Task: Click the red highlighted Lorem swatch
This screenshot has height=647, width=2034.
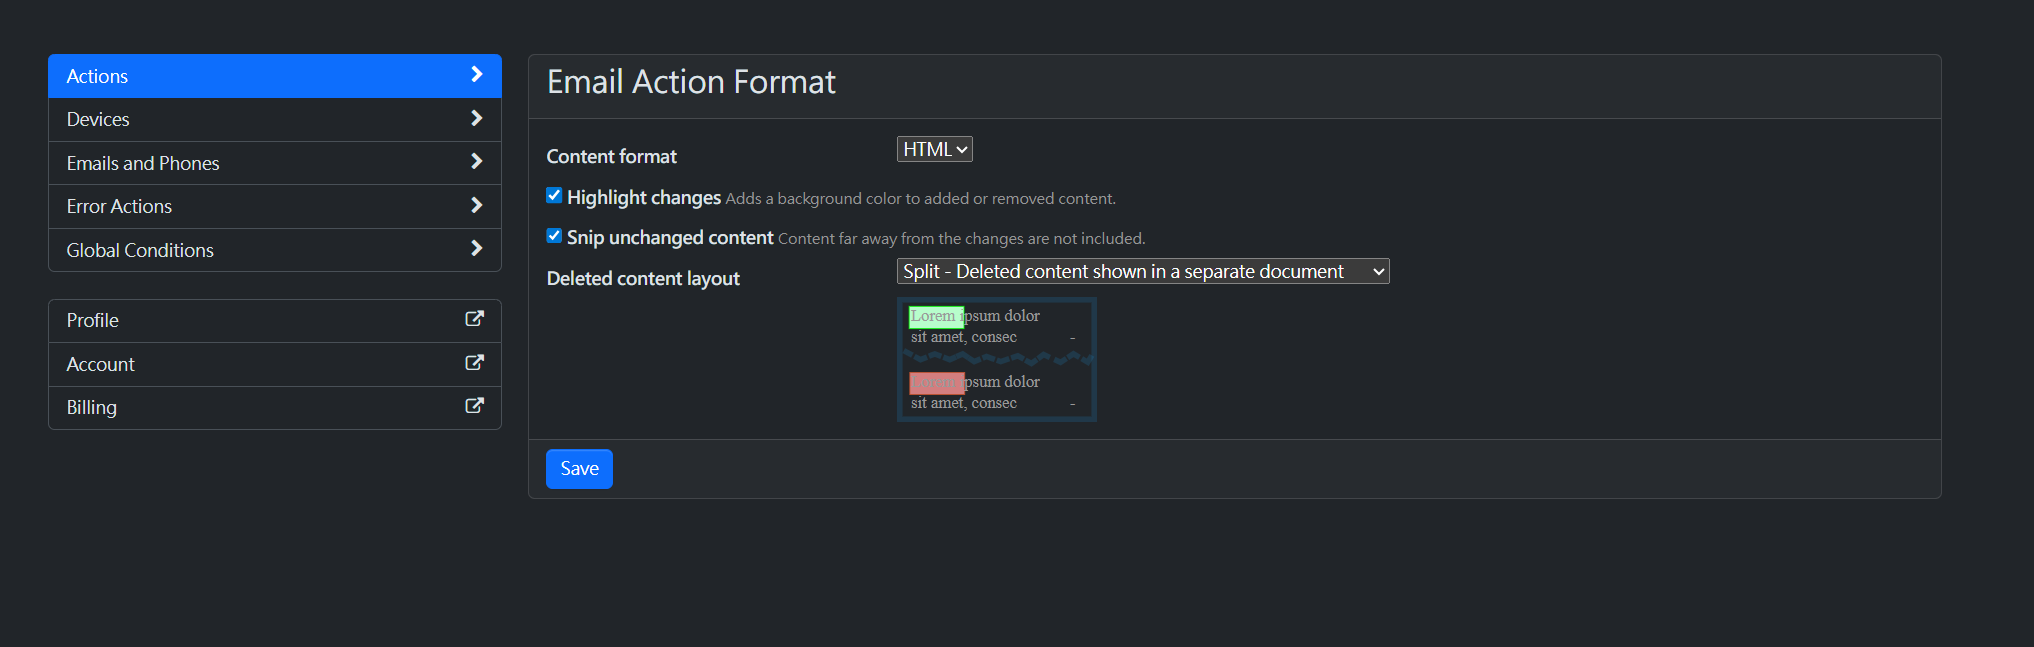Action: coord(936,383)
